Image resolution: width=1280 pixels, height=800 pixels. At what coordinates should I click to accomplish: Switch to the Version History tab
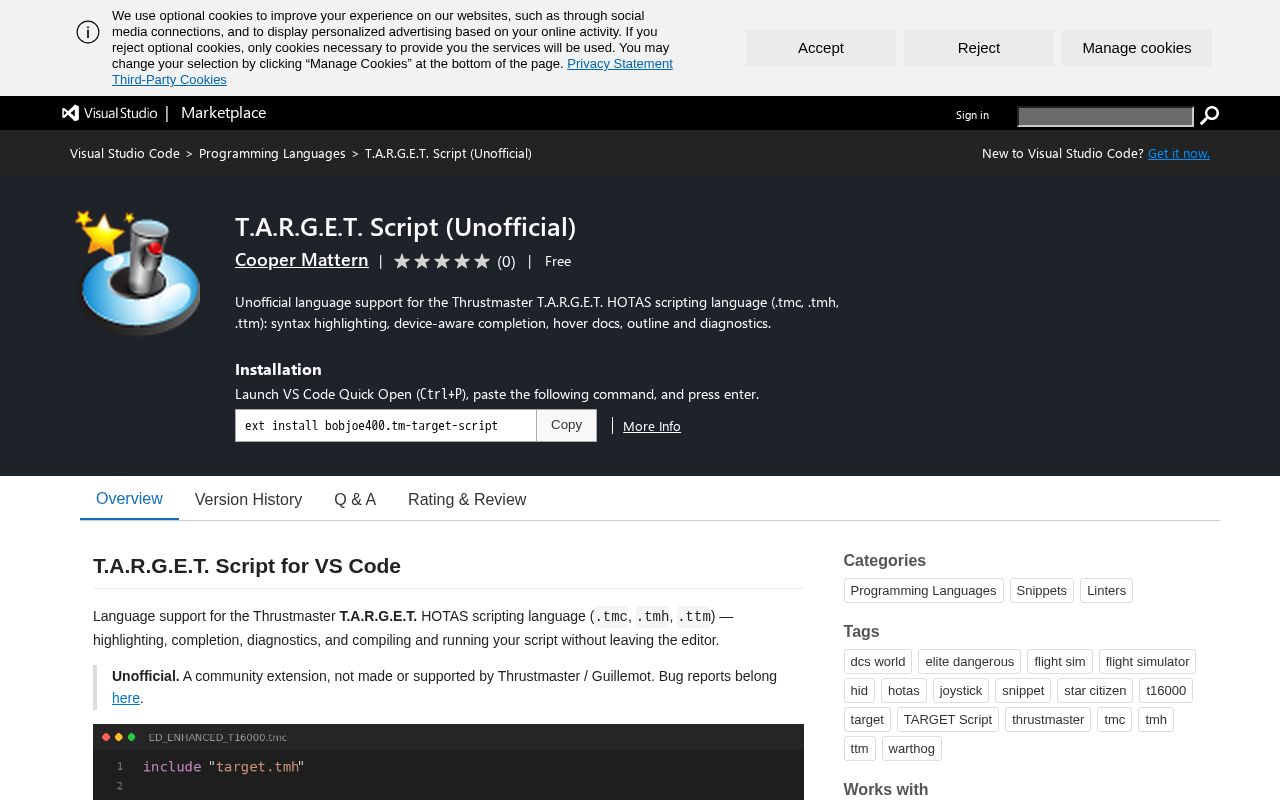(248, 500)
